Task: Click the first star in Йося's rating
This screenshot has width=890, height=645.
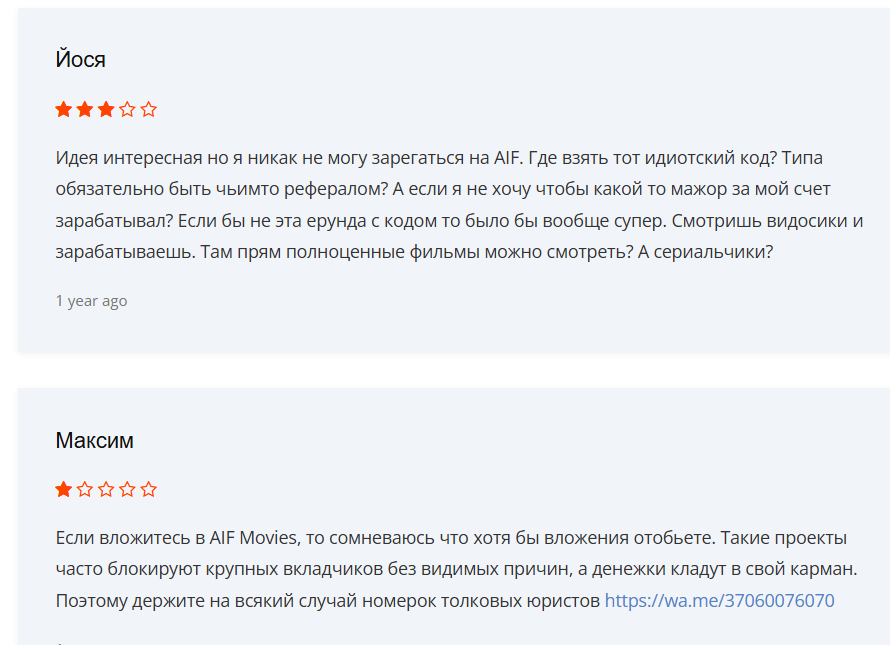Action: 64,109
